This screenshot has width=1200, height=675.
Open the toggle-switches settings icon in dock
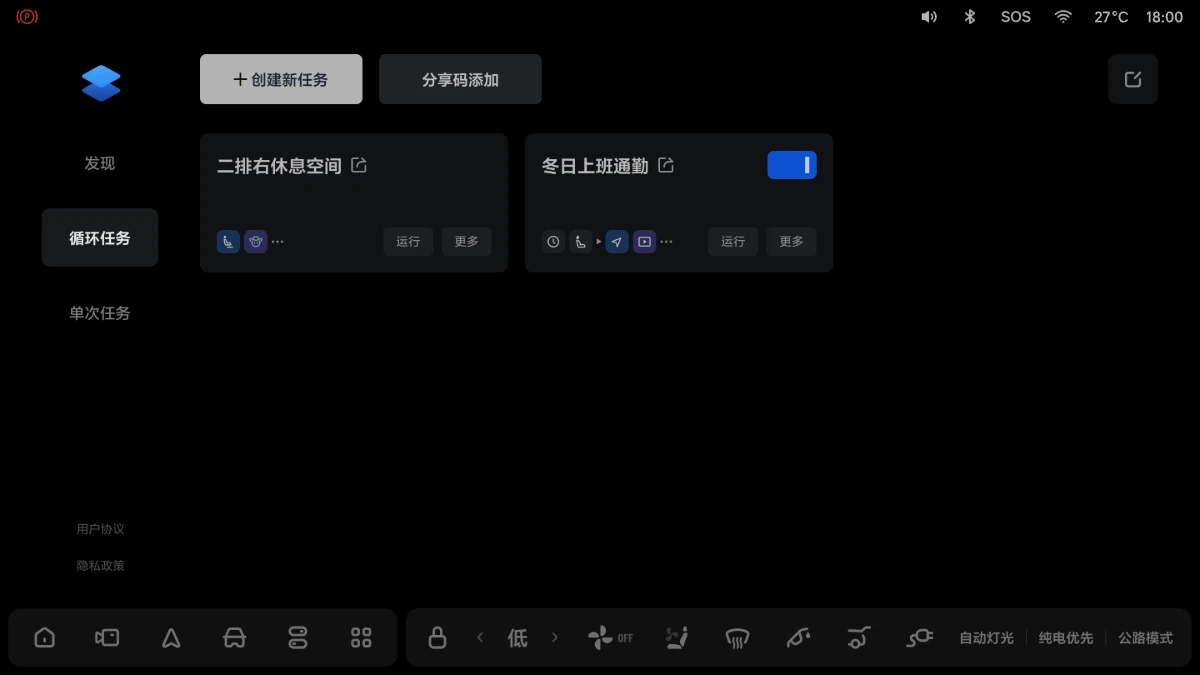pyautogui.click(x=298, y=638)
